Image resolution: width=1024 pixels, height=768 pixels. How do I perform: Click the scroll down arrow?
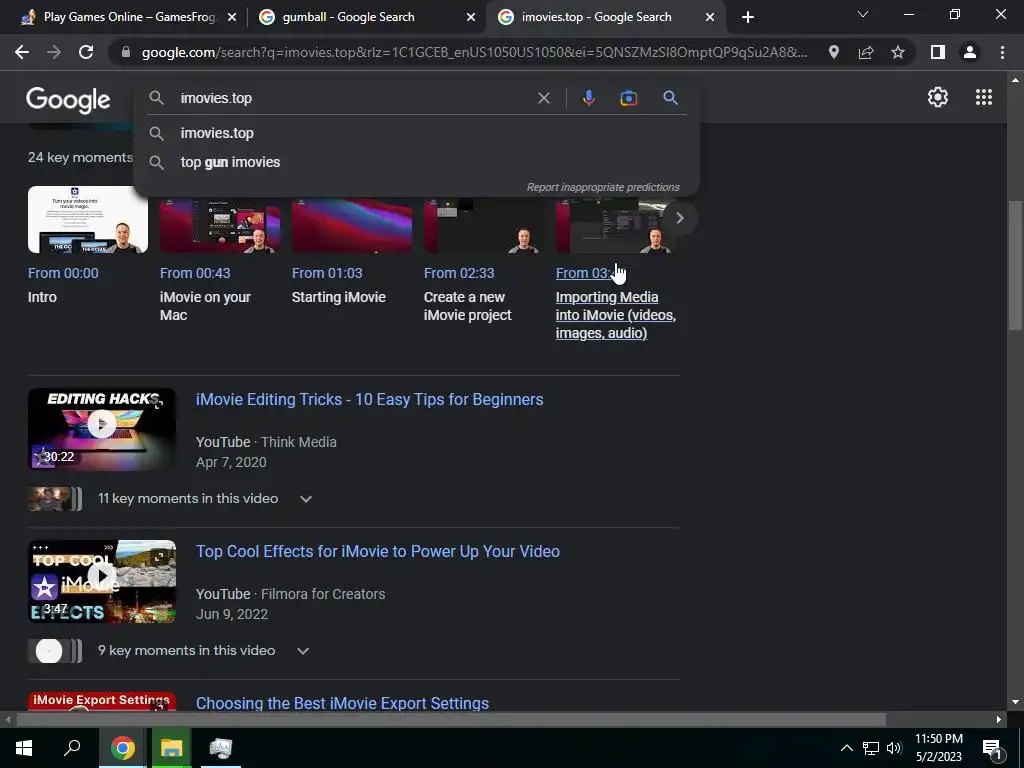tap(1015, 702)
